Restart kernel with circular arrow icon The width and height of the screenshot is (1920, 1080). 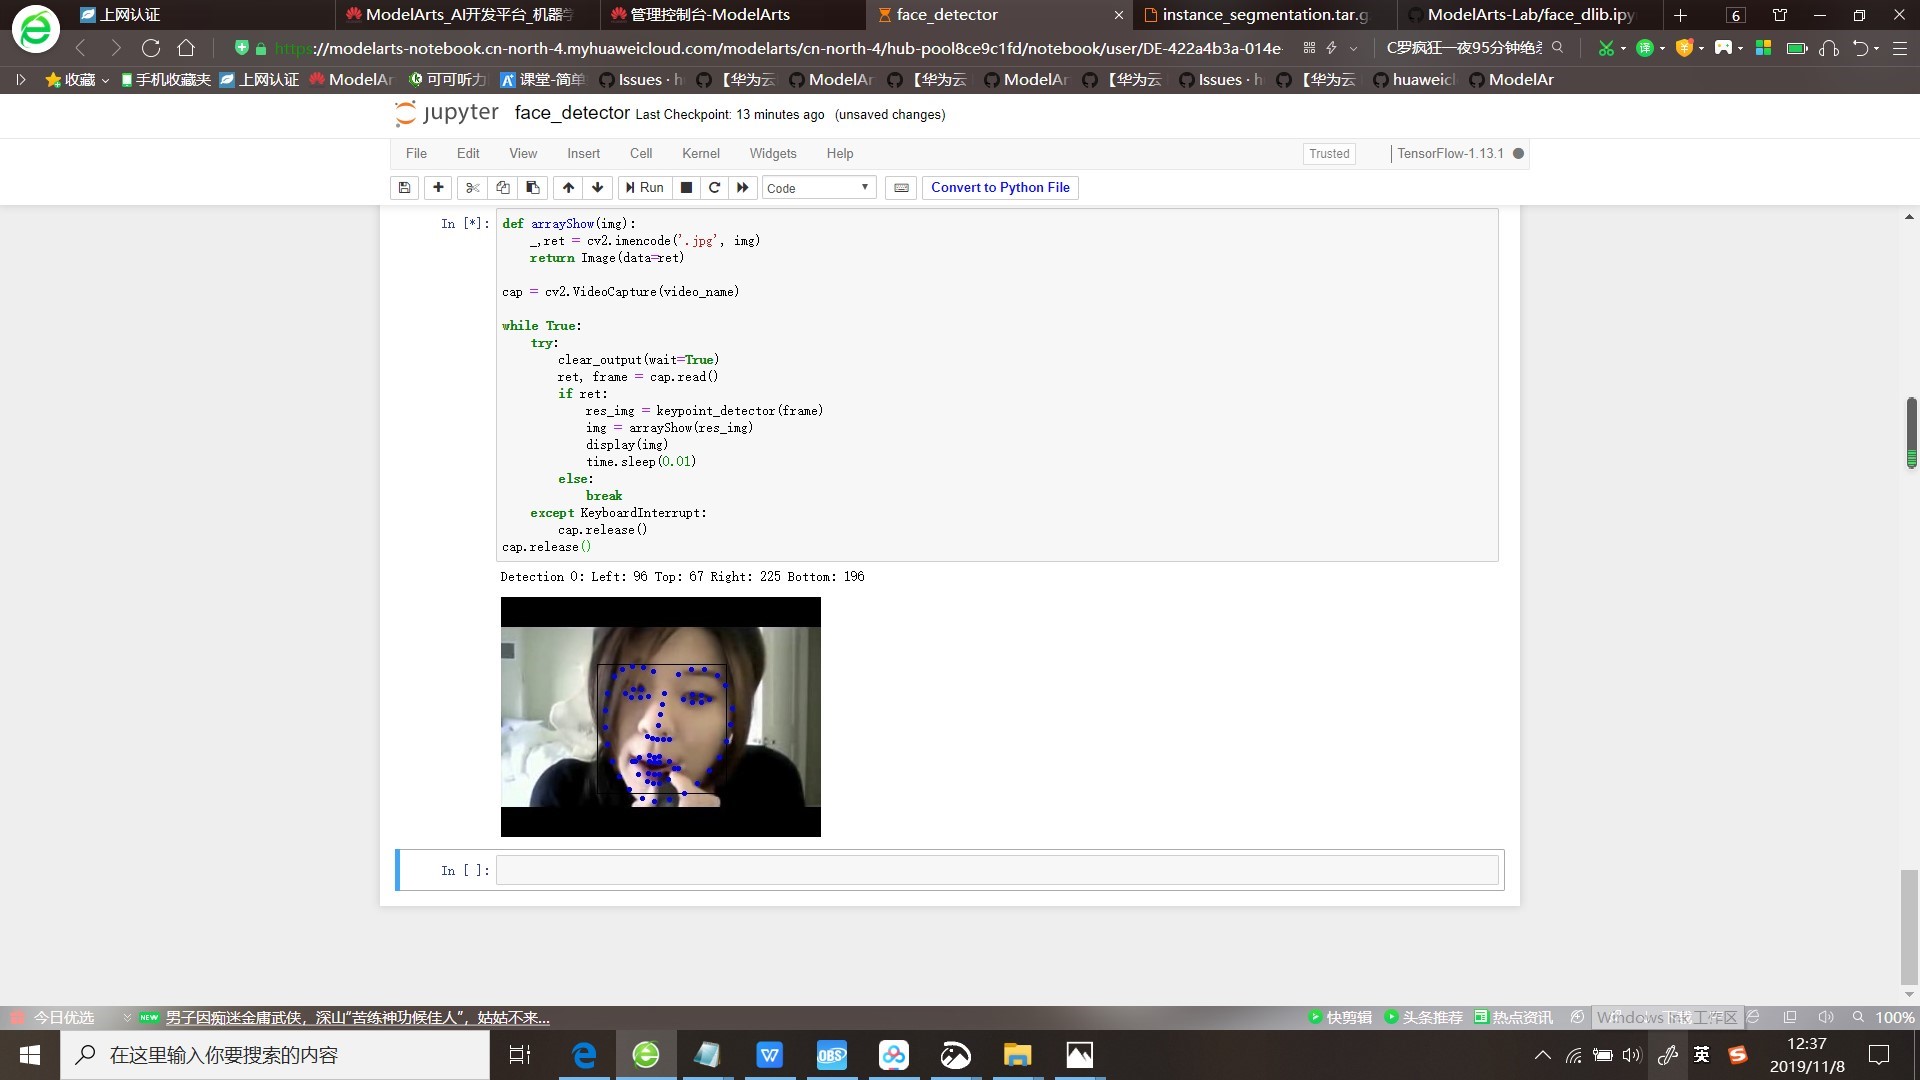[x=714, y=187]
